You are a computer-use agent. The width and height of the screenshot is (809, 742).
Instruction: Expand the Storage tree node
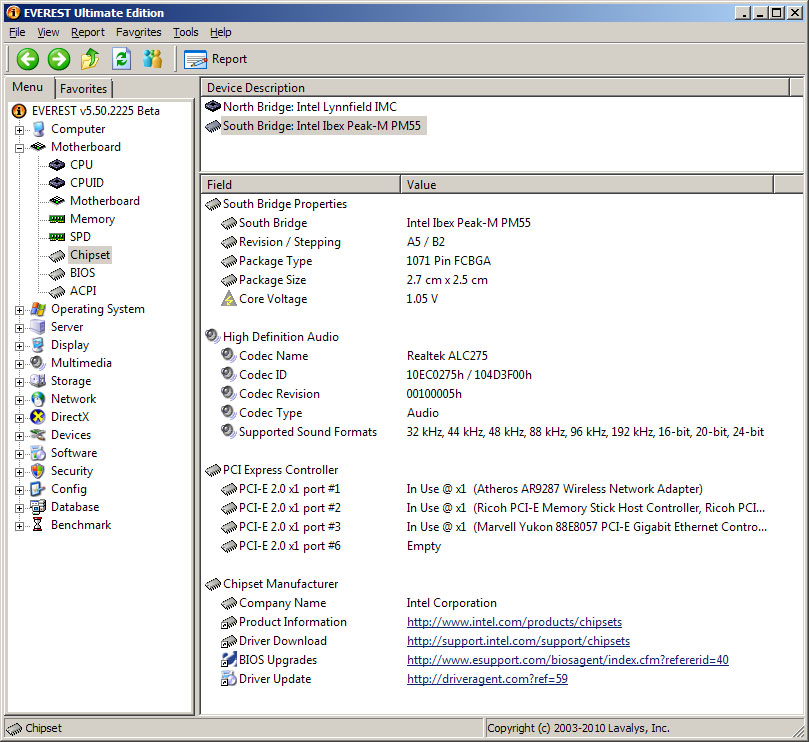pos(19,382)
